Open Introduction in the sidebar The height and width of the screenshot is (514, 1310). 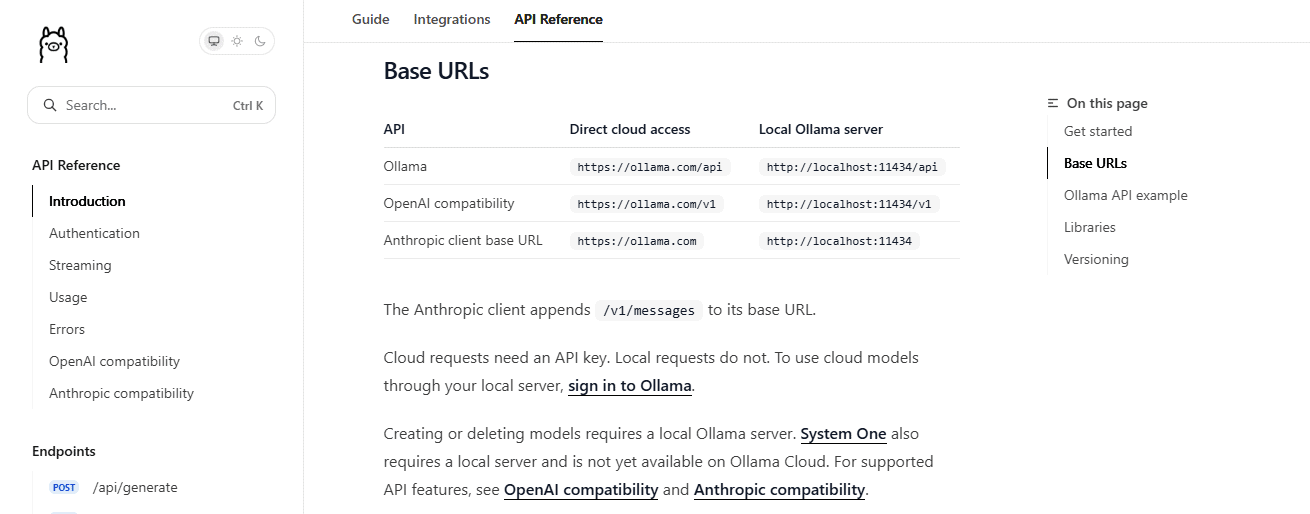[87, 201]
